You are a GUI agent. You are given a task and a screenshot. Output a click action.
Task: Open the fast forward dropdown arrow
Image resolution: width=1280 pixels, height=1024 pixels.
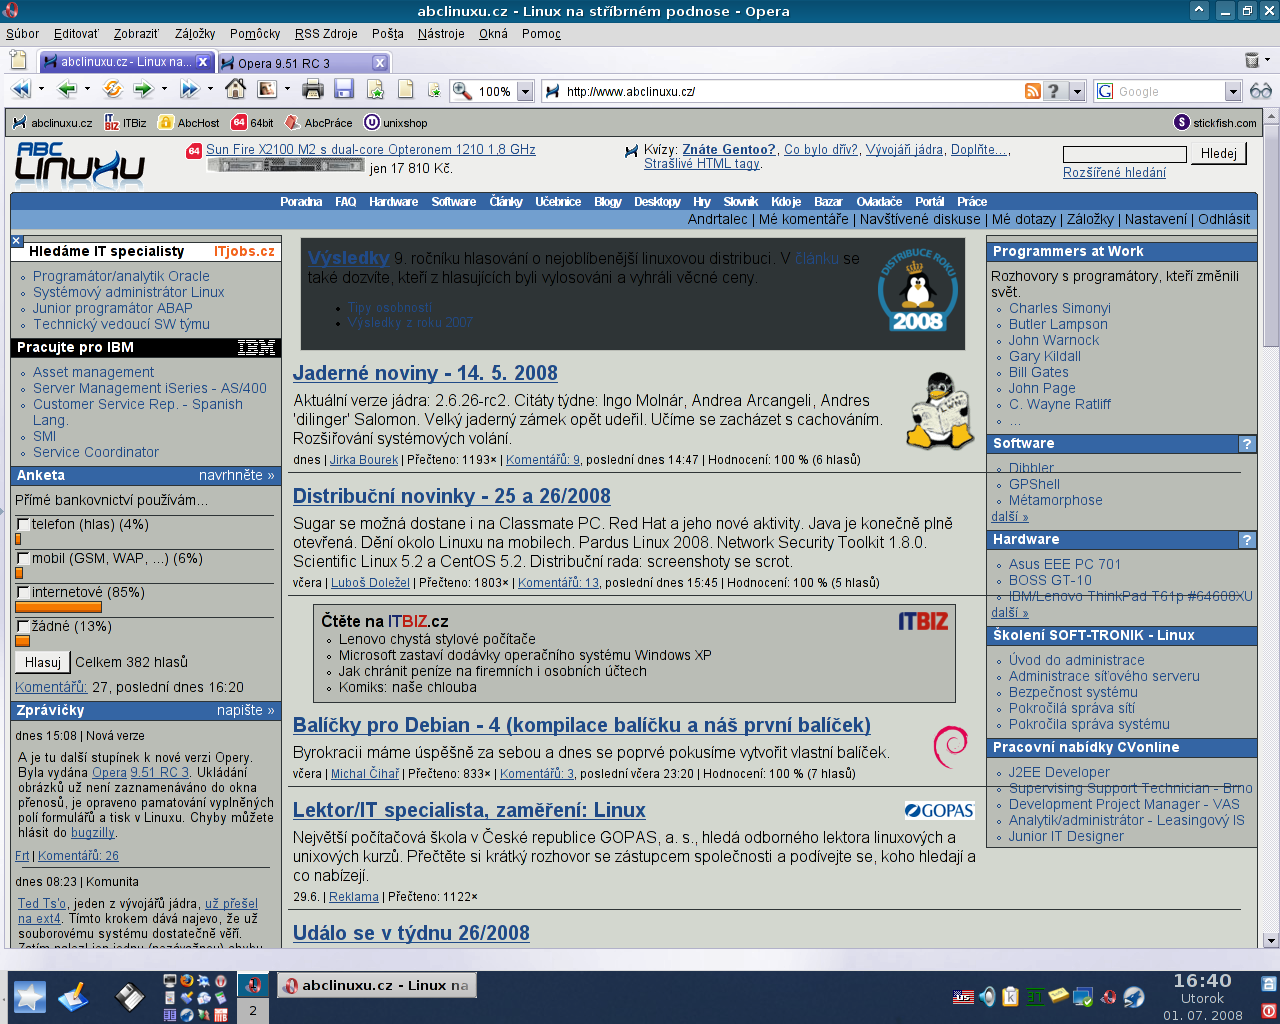210,90
